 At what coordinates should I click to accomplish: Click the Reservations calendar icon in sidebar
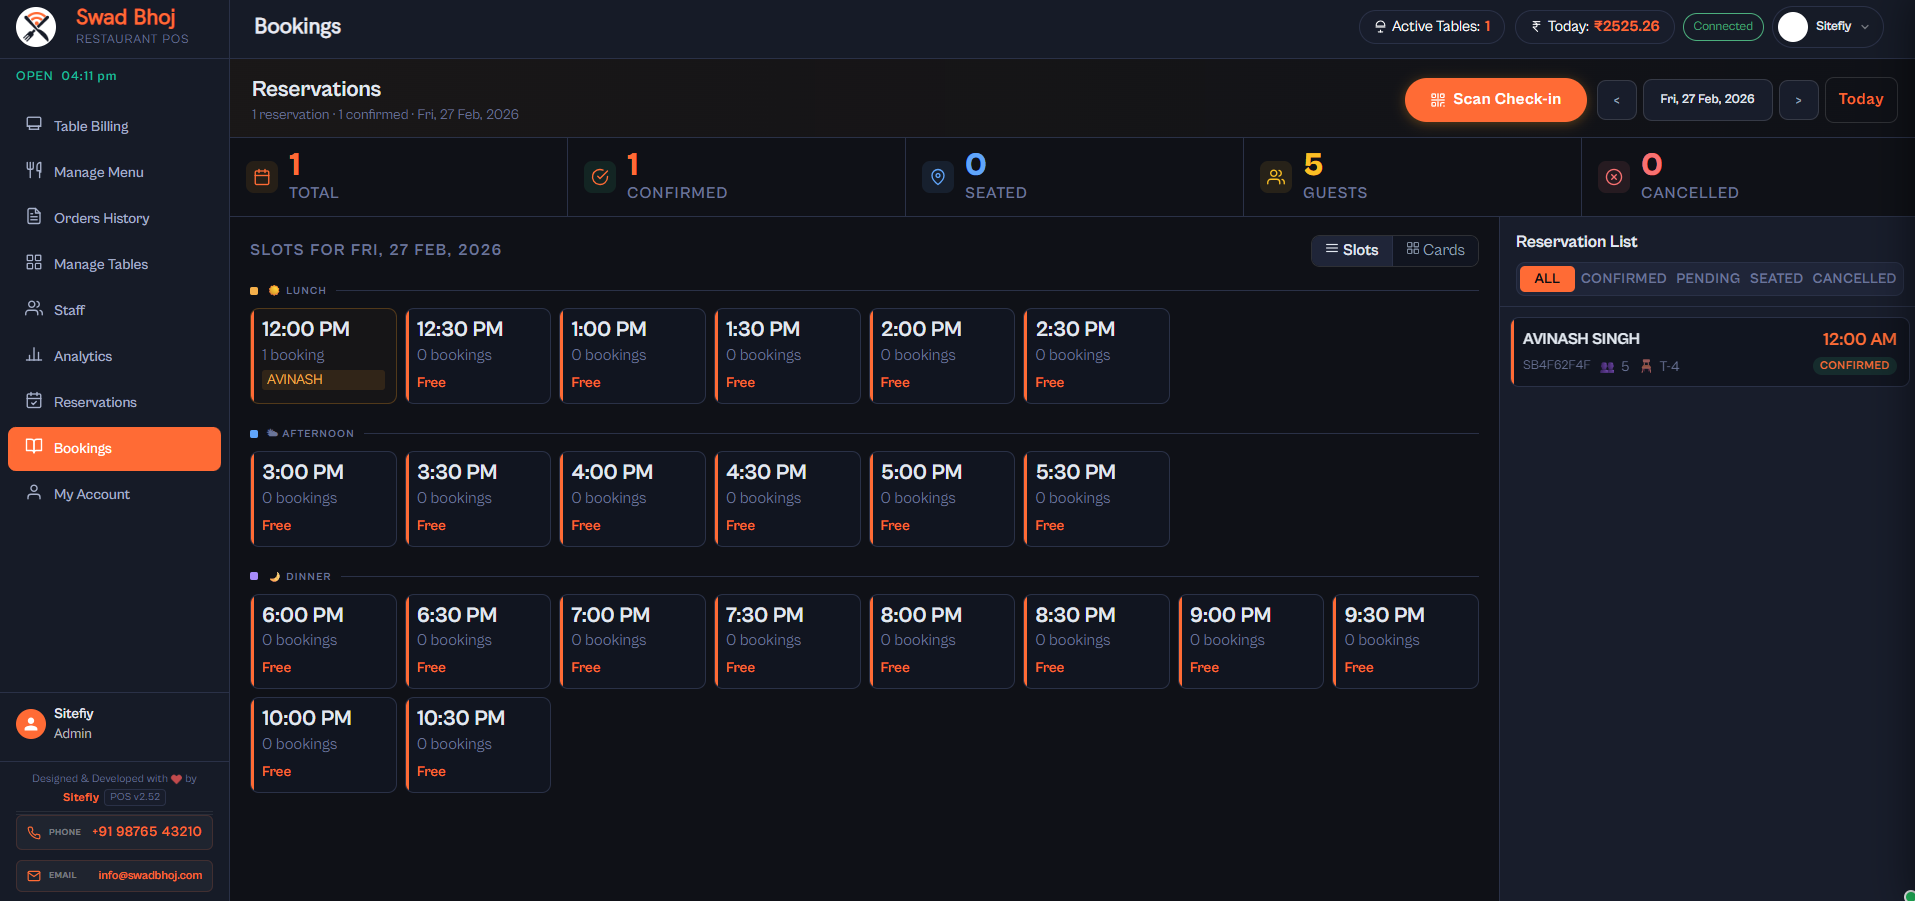pos(34,401)
